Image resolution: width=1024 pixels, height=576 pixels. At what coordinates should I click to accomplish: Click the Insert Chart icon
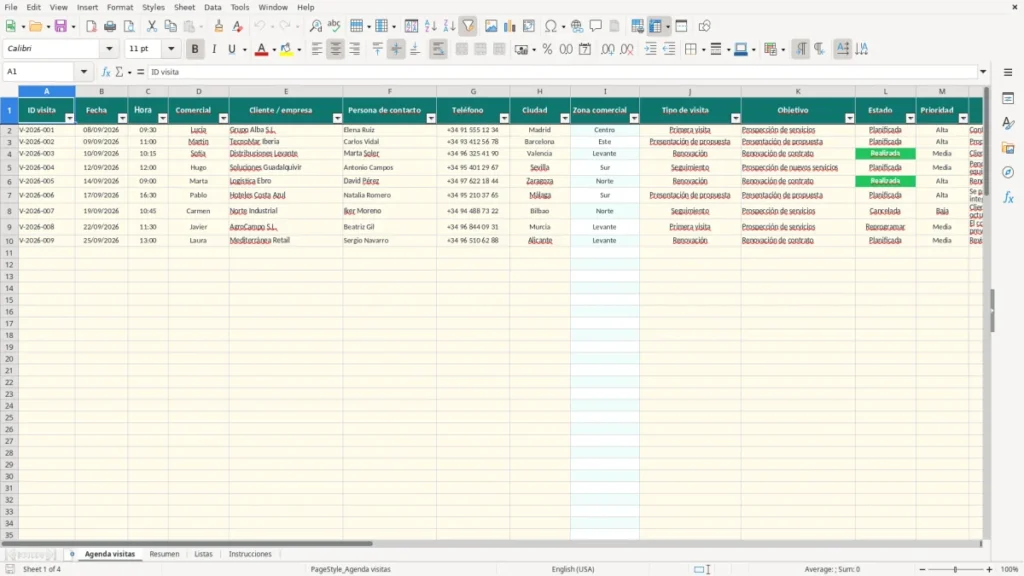509,26
